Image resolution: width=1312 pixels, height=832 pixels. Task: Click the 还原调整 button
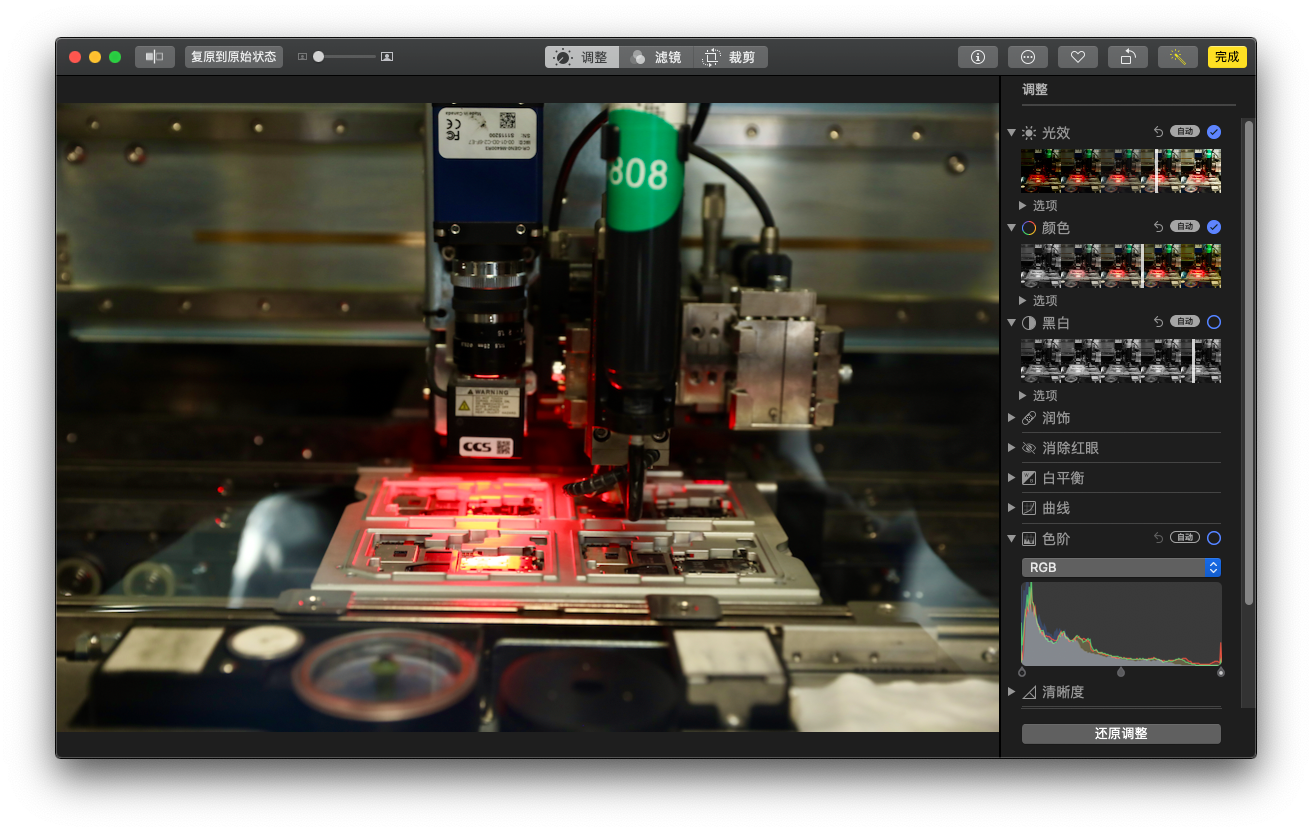tap(1121, 734)
